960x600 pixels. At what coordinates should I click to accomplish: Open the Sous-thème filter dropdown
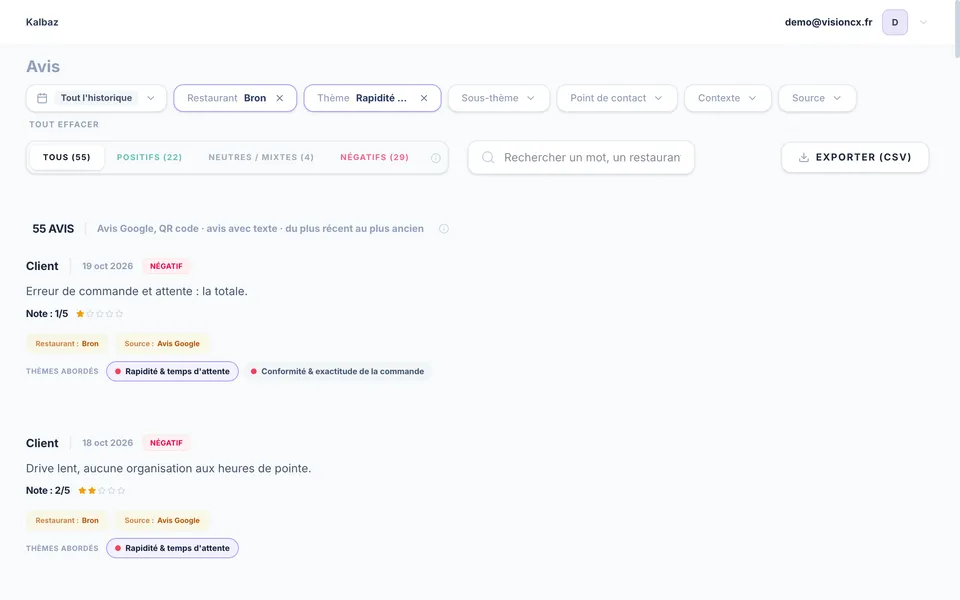[498, 98]
